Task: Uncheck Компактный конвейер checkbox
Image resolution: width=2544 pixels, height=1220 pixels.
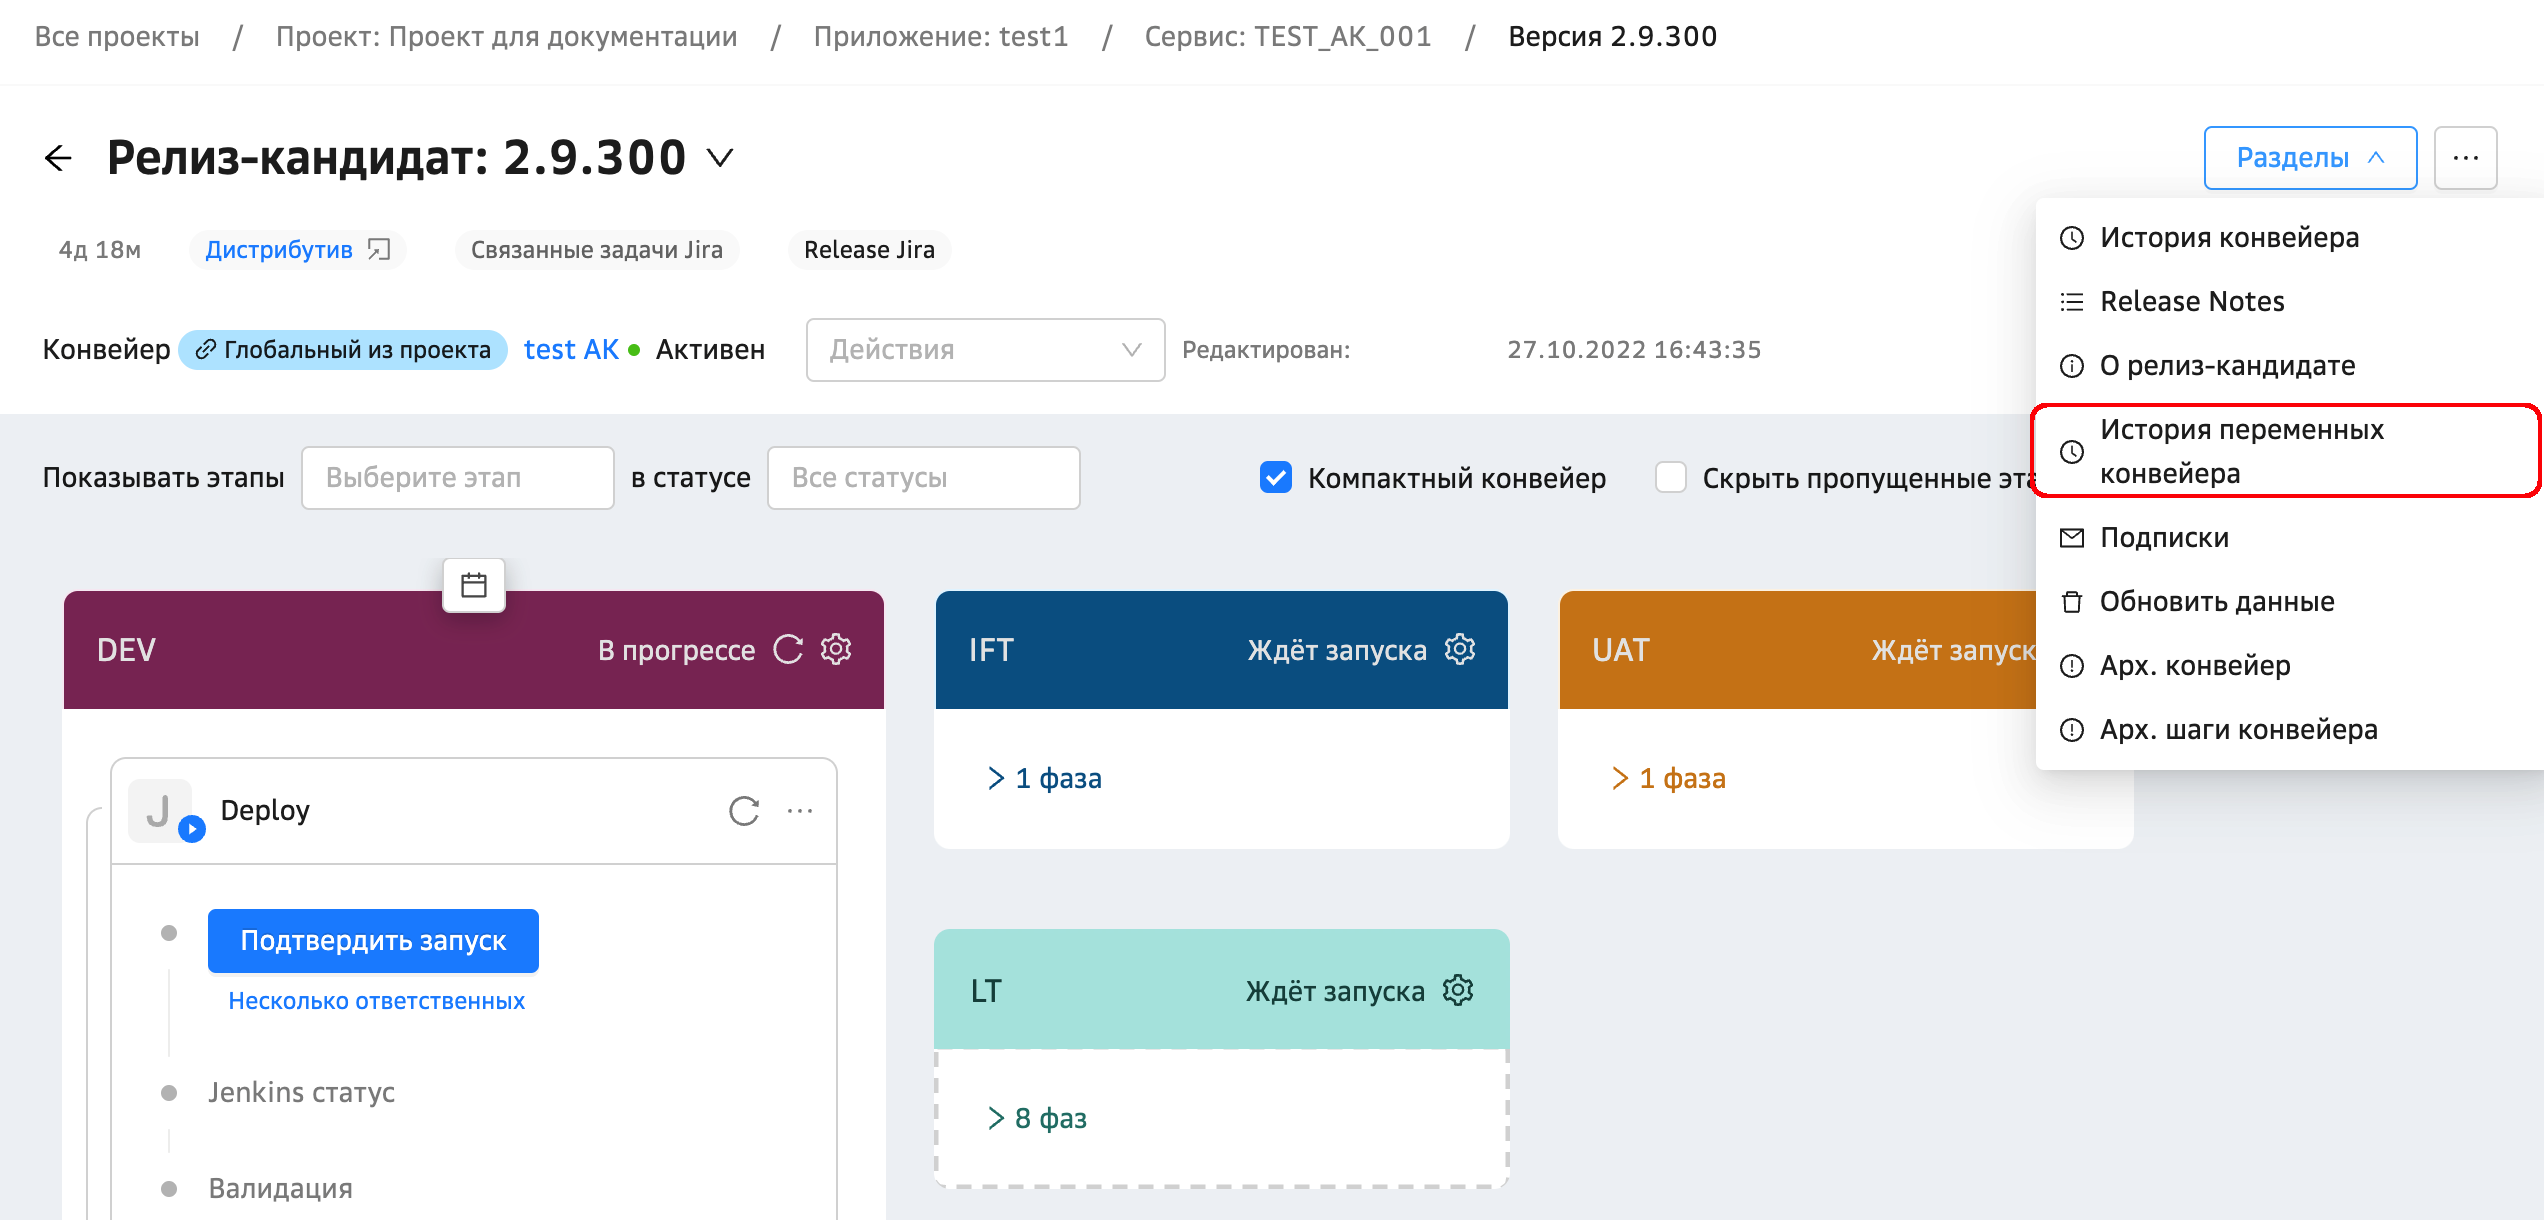Action: tap(1276, 478)
